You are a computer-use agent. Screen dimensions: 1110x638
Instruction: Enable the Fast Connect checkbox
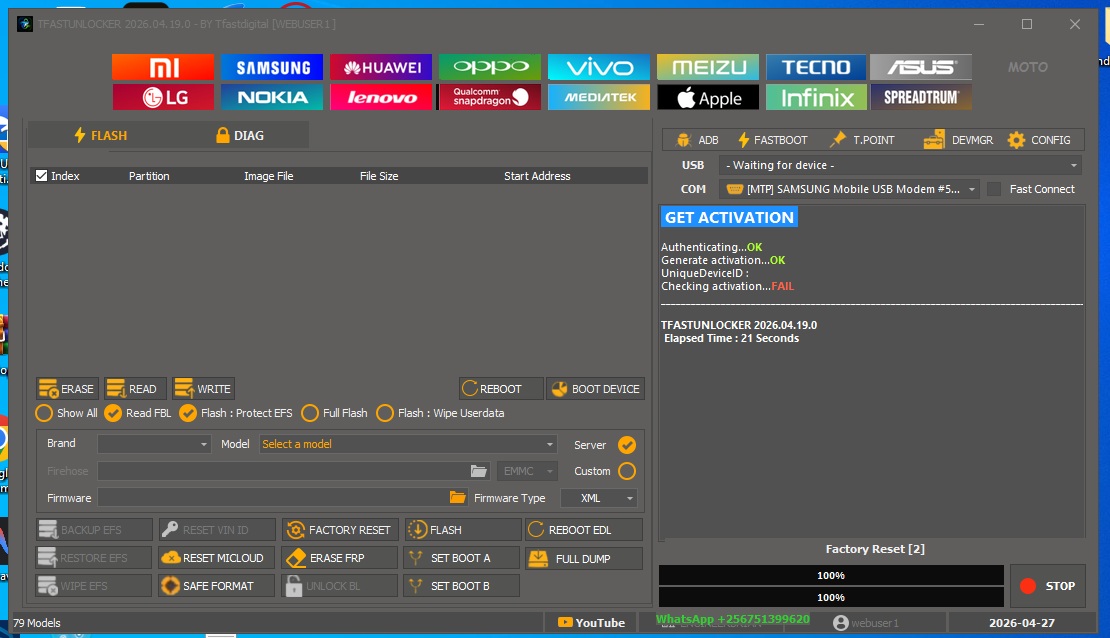tap(994, 189)
